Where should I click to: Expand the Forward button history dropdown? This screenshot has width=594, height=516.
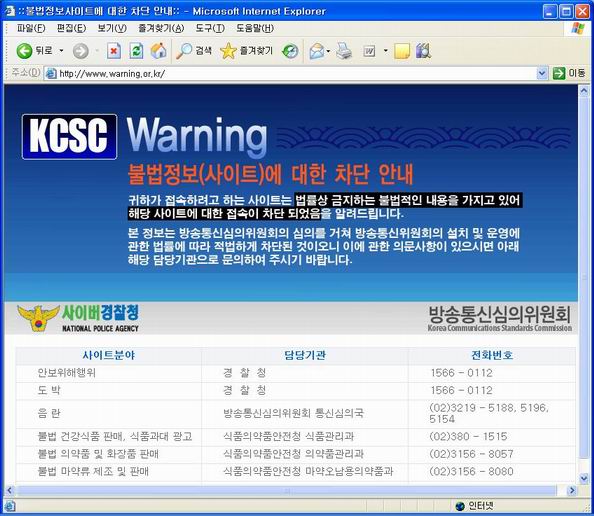[97, 50]
